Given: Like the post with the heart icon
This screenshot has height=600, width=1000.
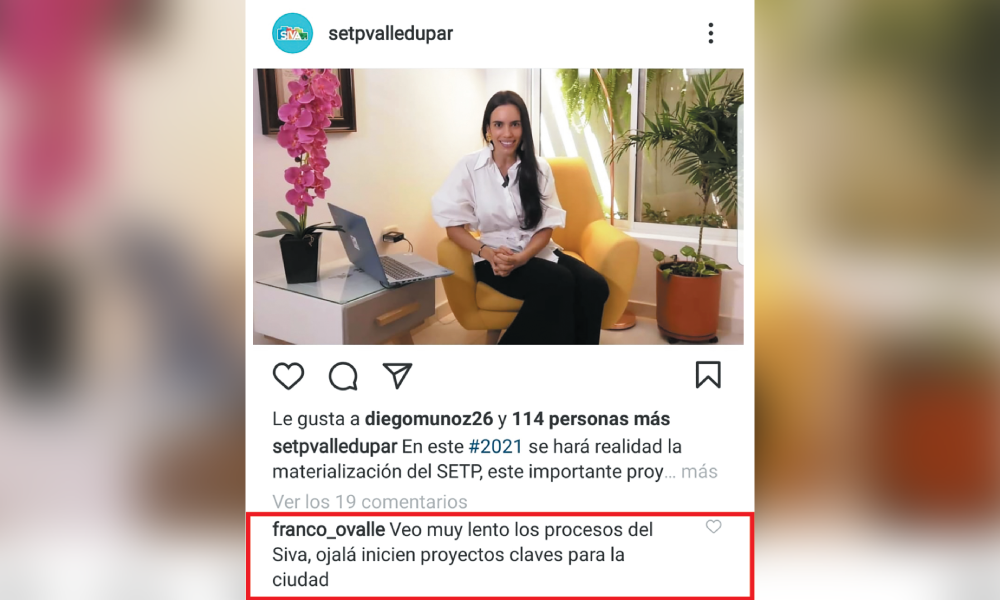Looking at the screenshot, I should tap(288, 376).
